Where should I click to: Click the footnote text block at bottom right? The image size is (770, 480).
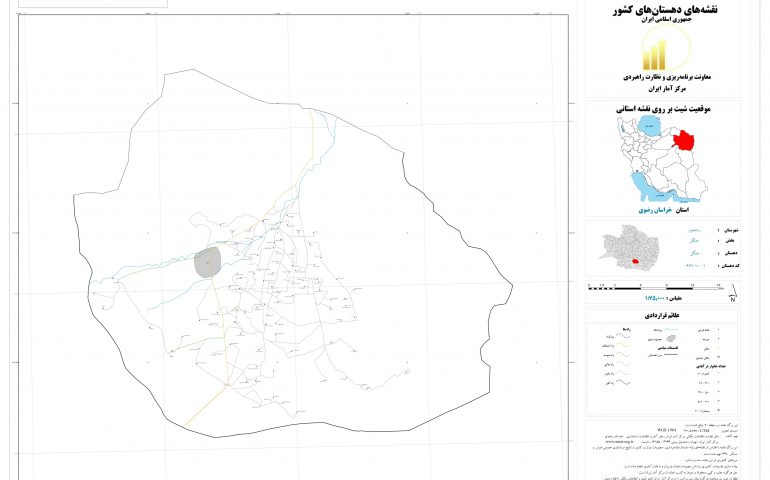[658, 445]
